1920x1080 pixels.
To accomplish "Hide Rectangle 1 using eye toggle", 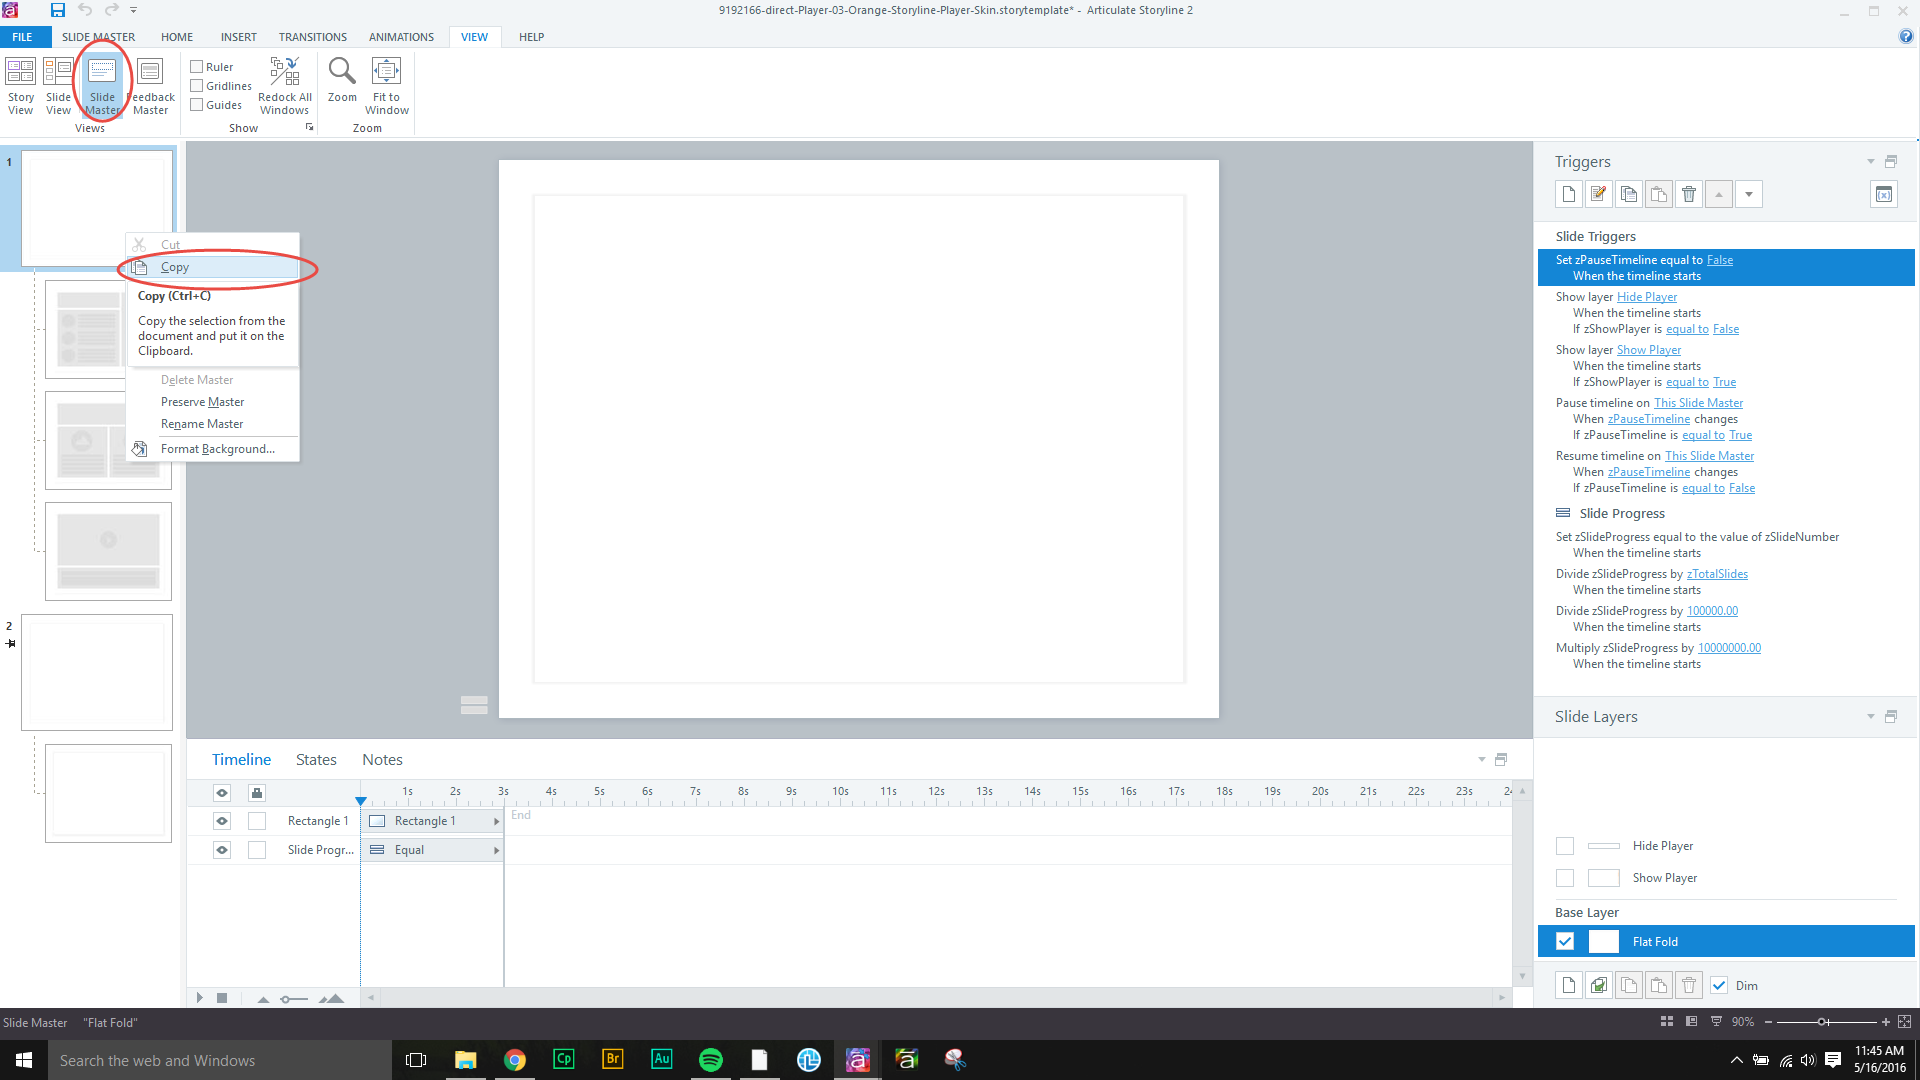I will (x=222, y=821).
